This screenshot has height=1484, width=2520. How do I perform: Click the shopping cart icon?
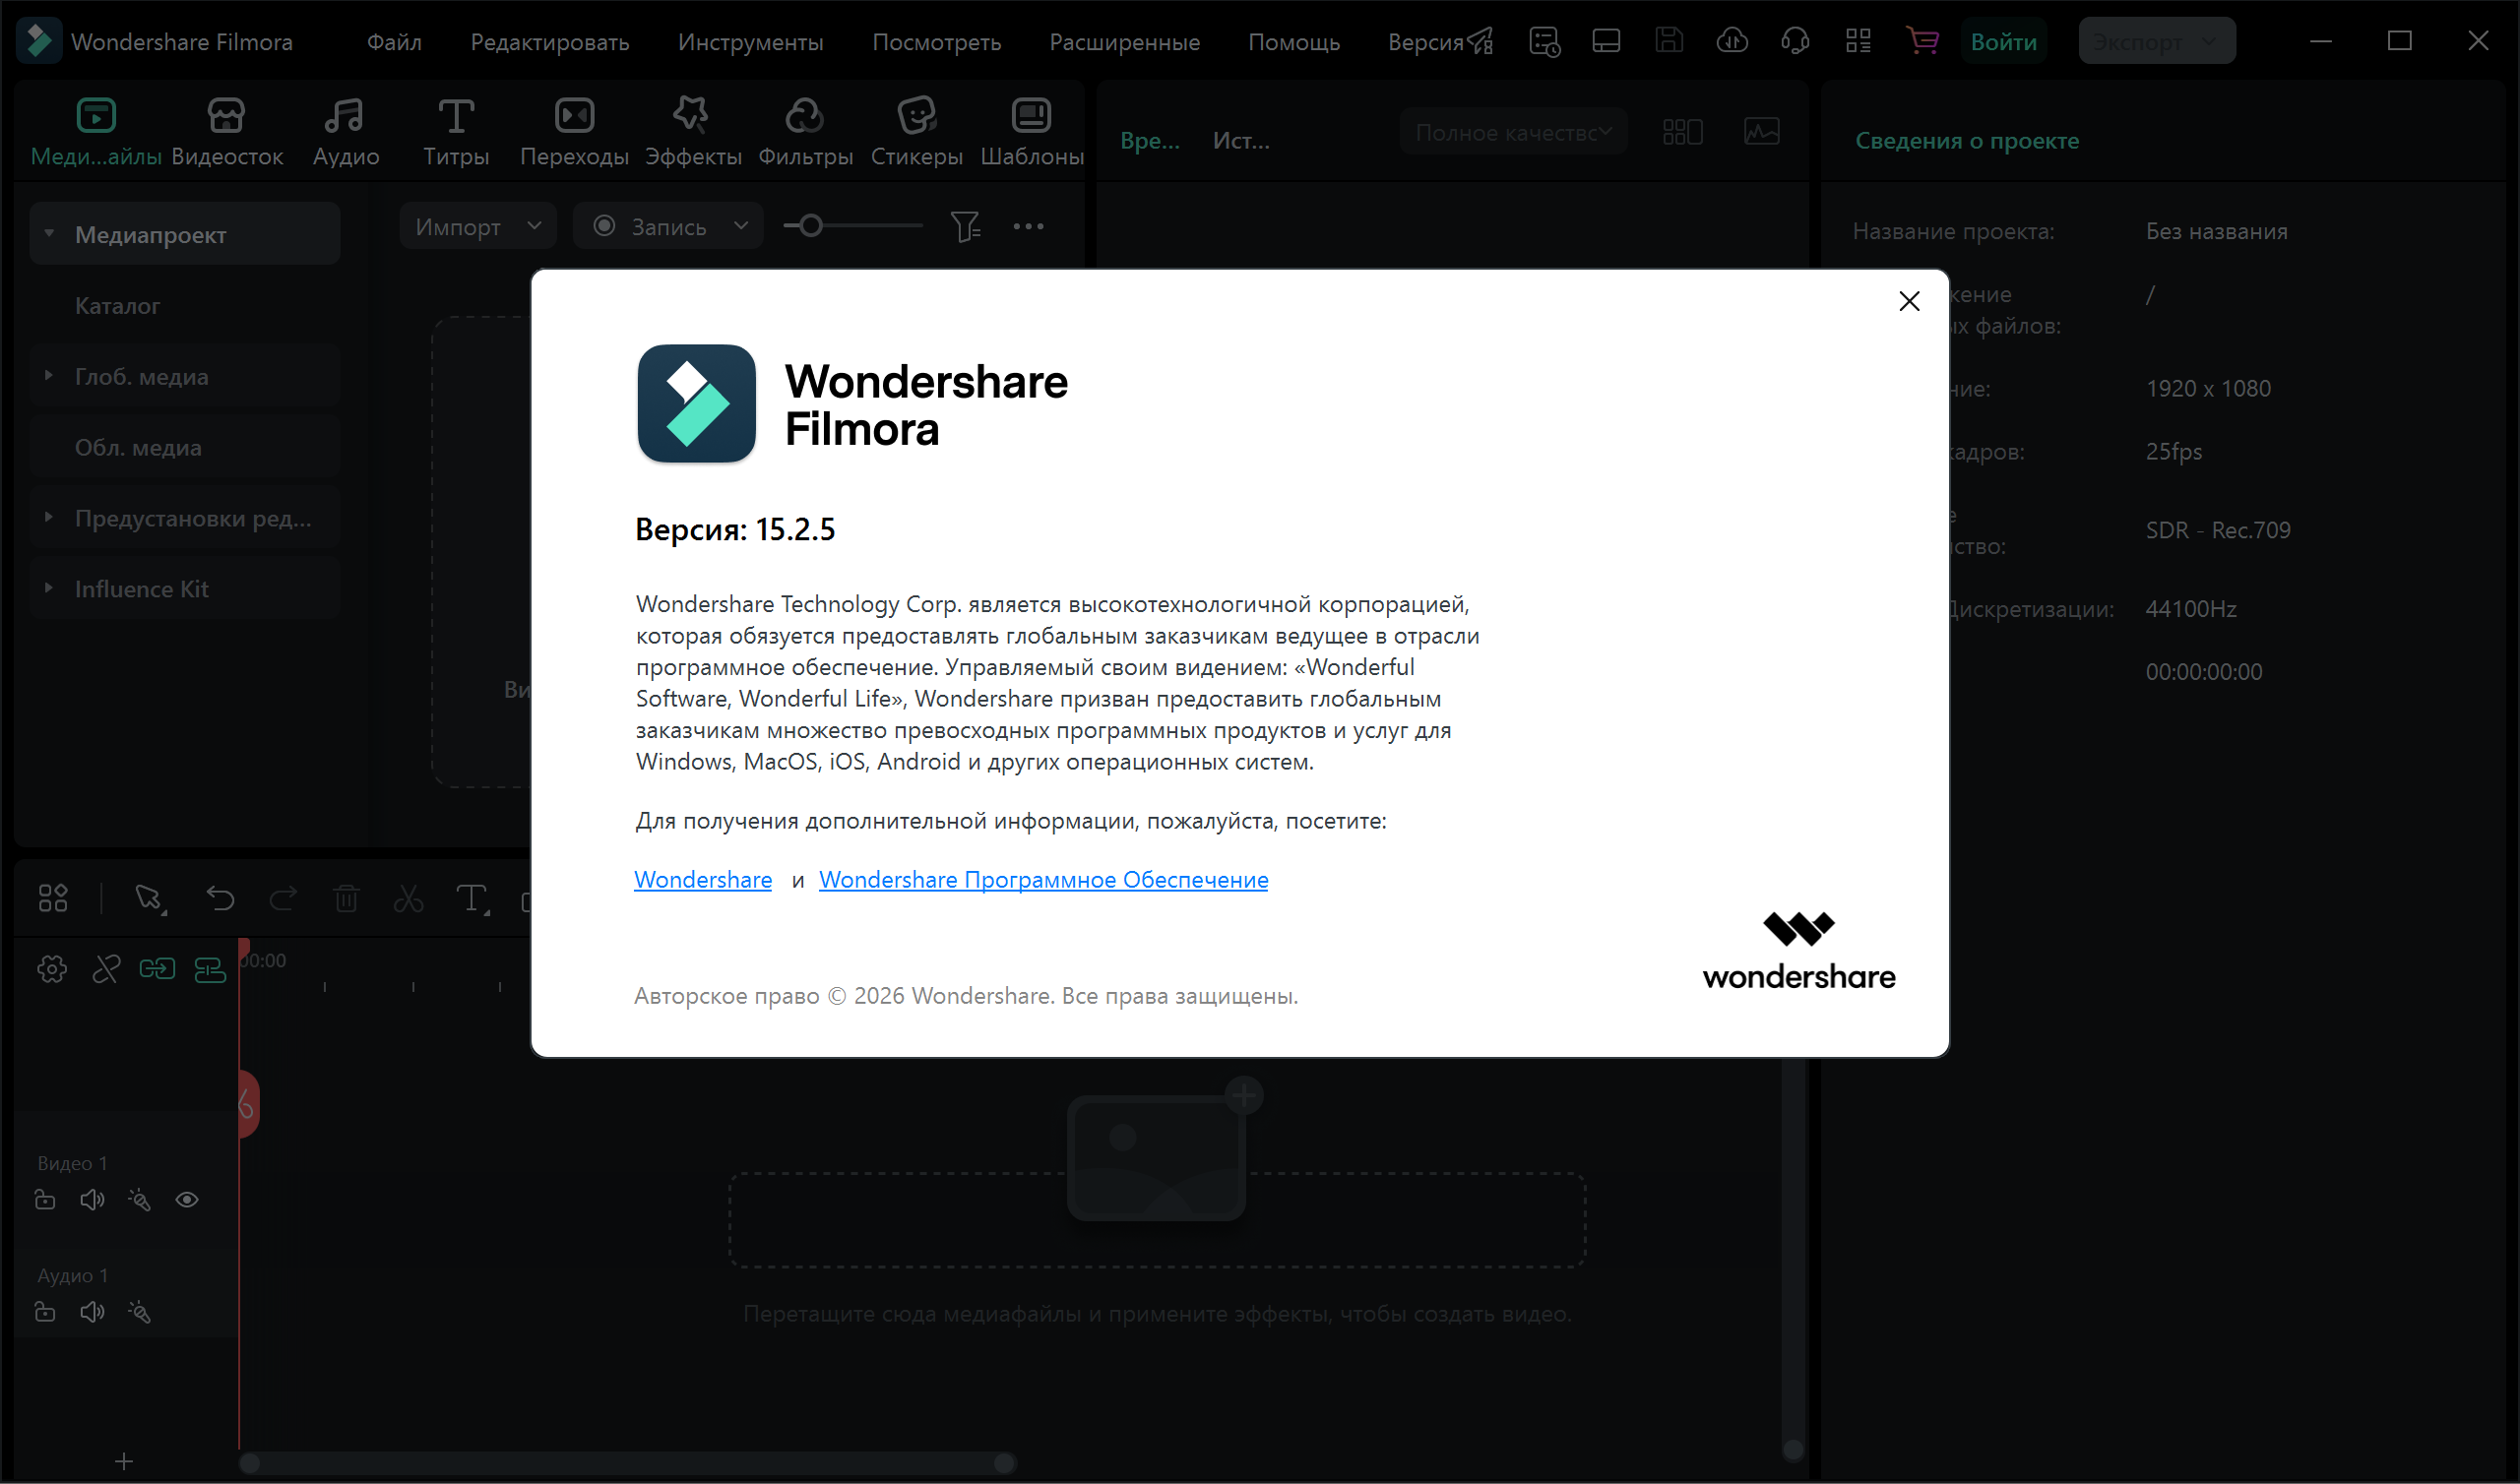(x=1921, y=41)
